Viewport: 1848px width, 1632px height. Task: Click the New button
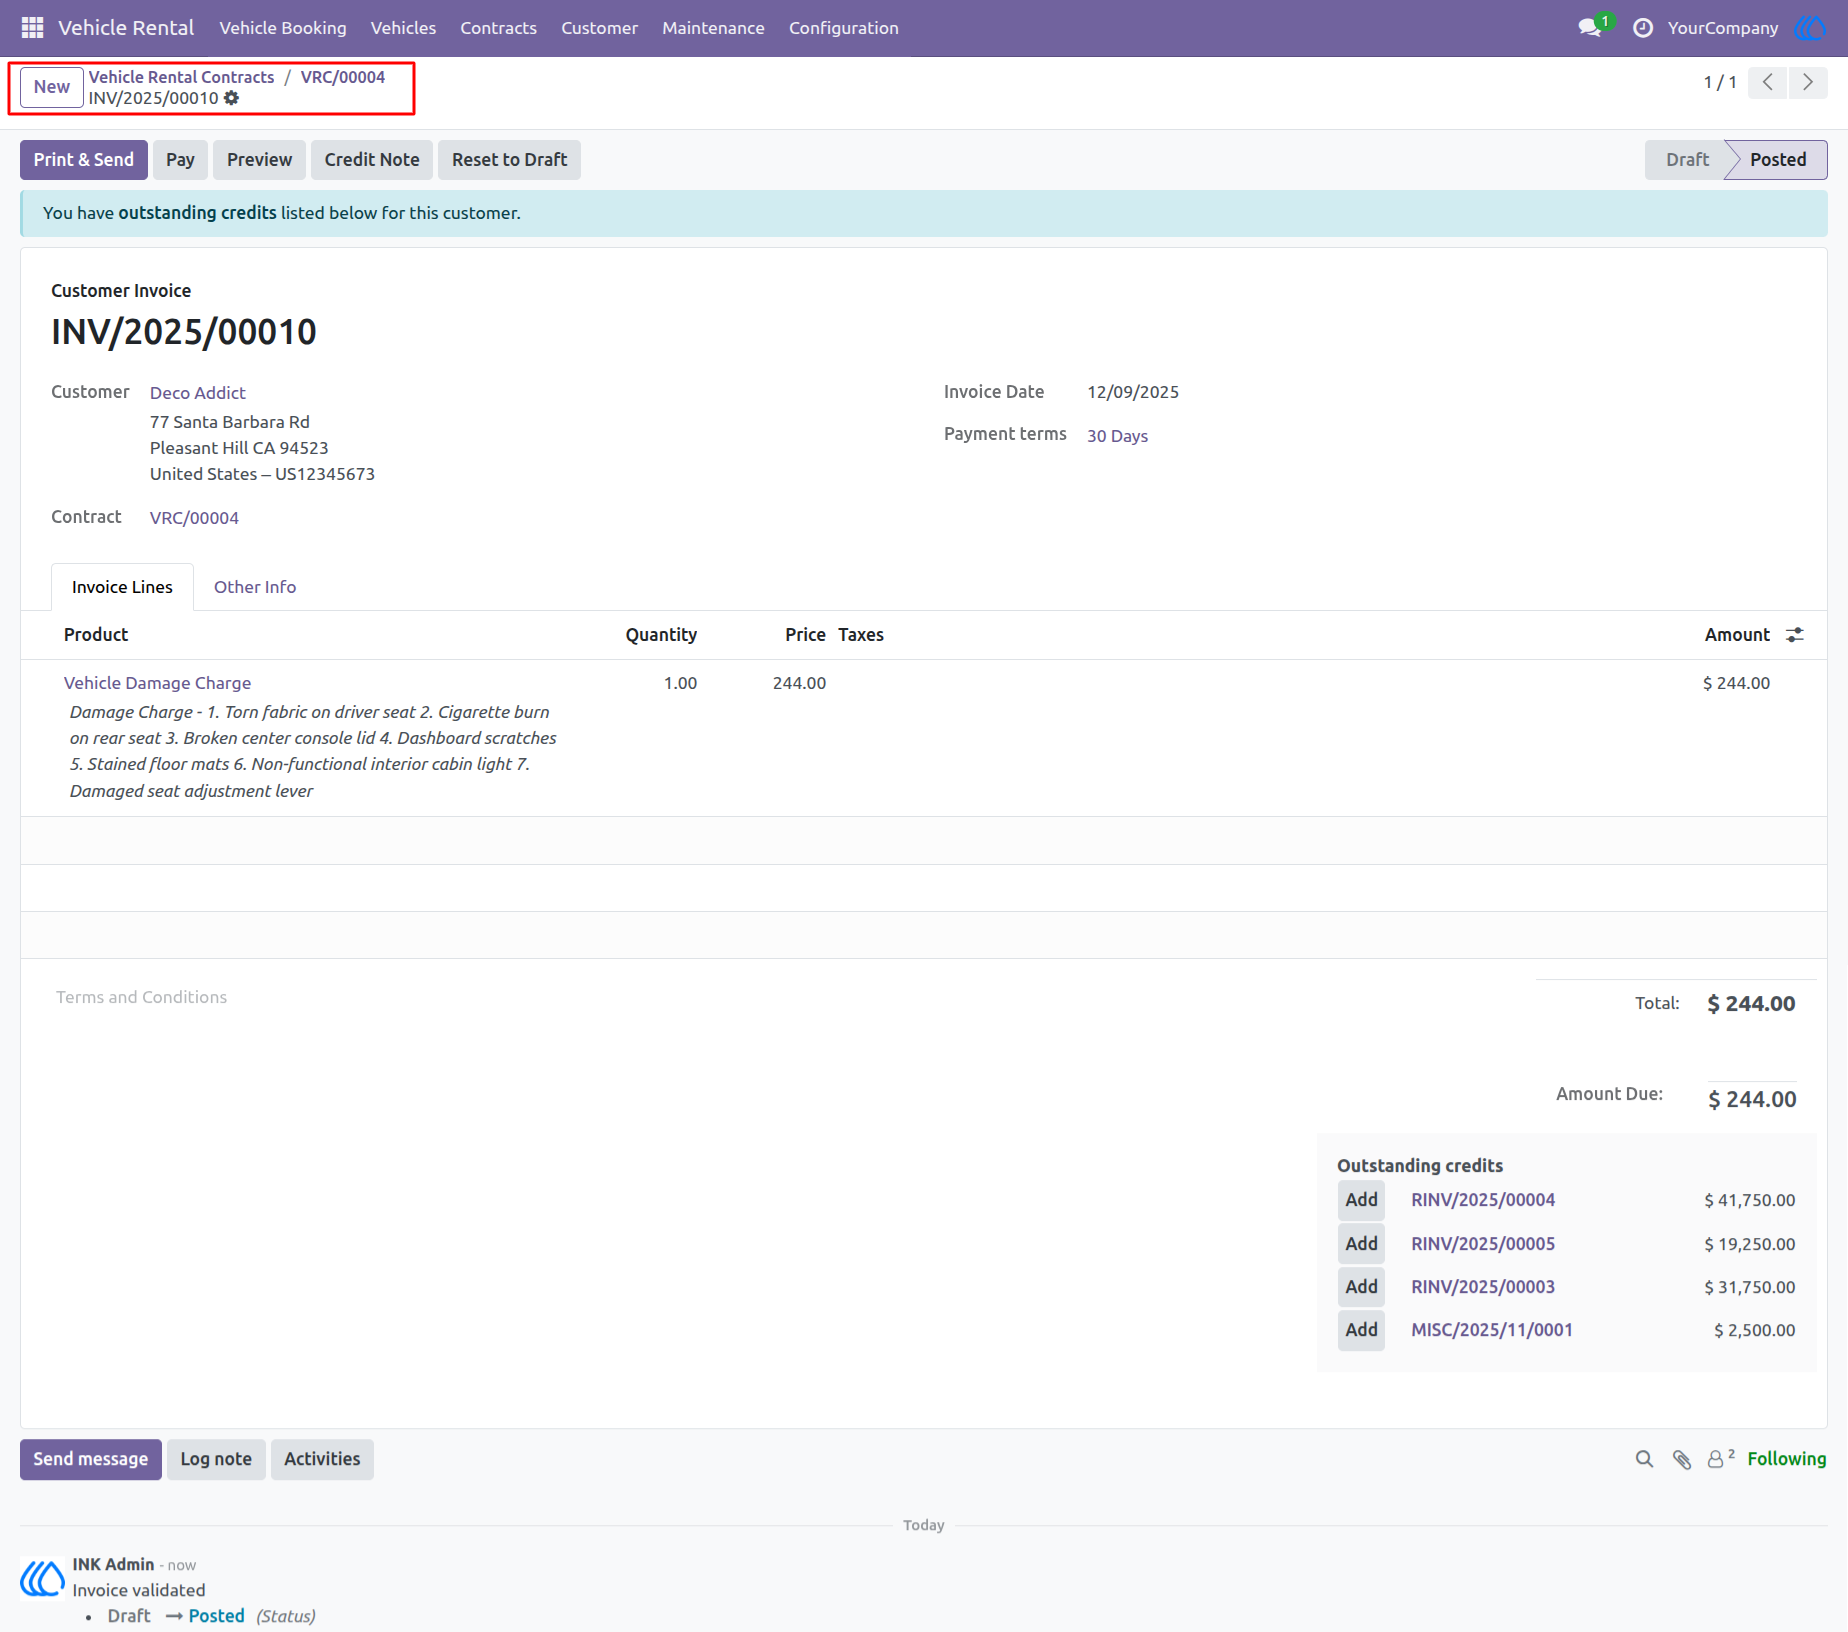52,87
